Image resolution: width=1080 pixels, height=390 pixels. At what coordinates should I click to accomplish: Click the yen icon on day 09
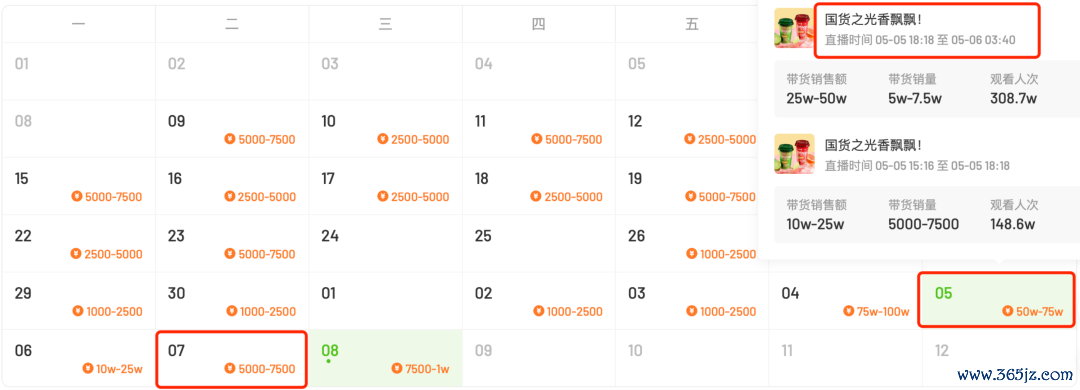229,140
